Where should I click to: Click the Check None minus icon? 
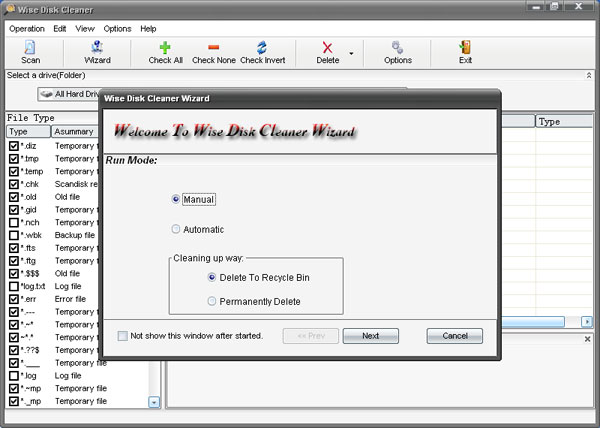point(214,47)
